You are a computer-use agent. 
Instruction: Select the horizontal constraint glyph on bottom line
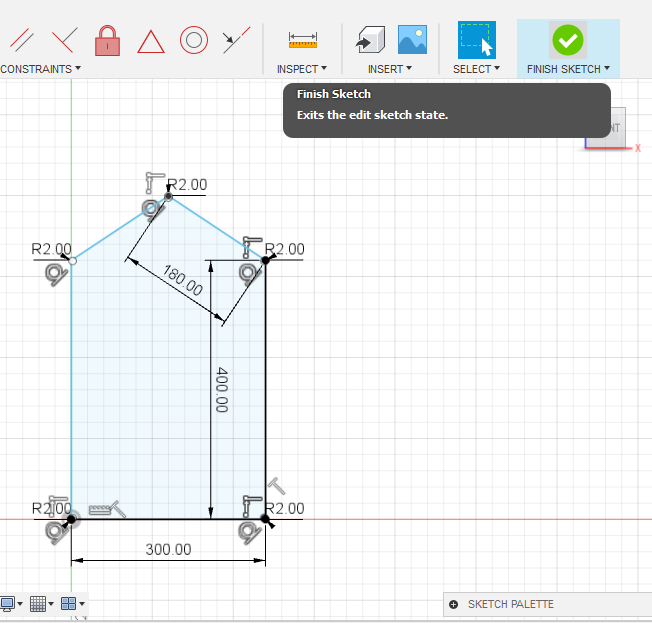coord(100,509)
